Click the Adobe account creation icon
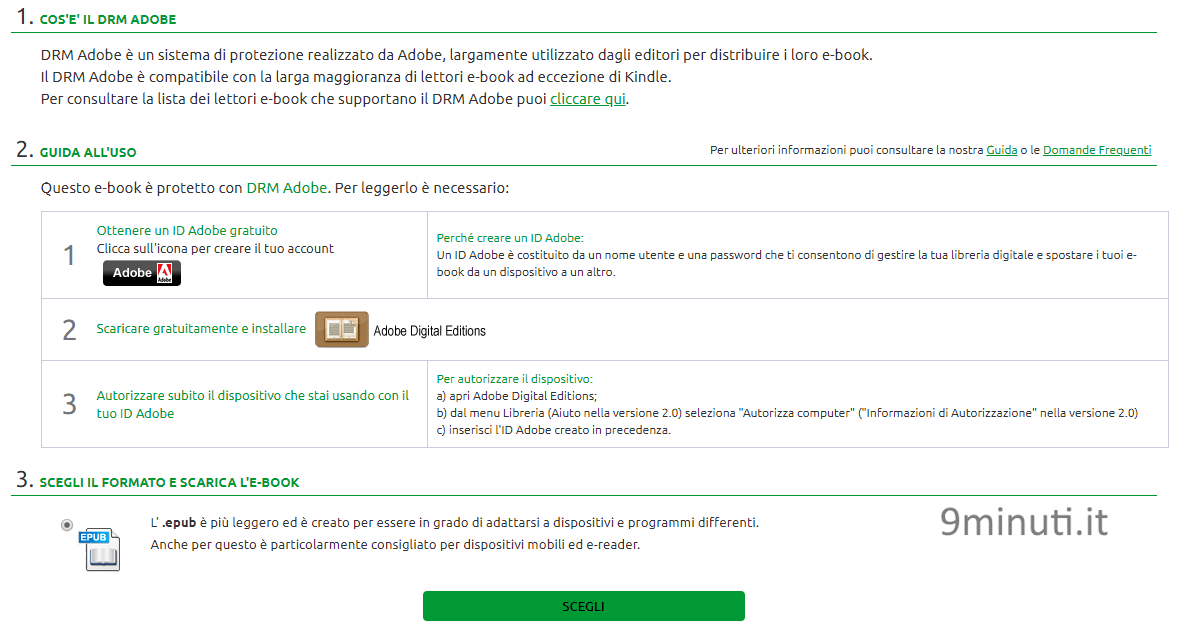Screen dimensions: 1188x632 (142, 273)
